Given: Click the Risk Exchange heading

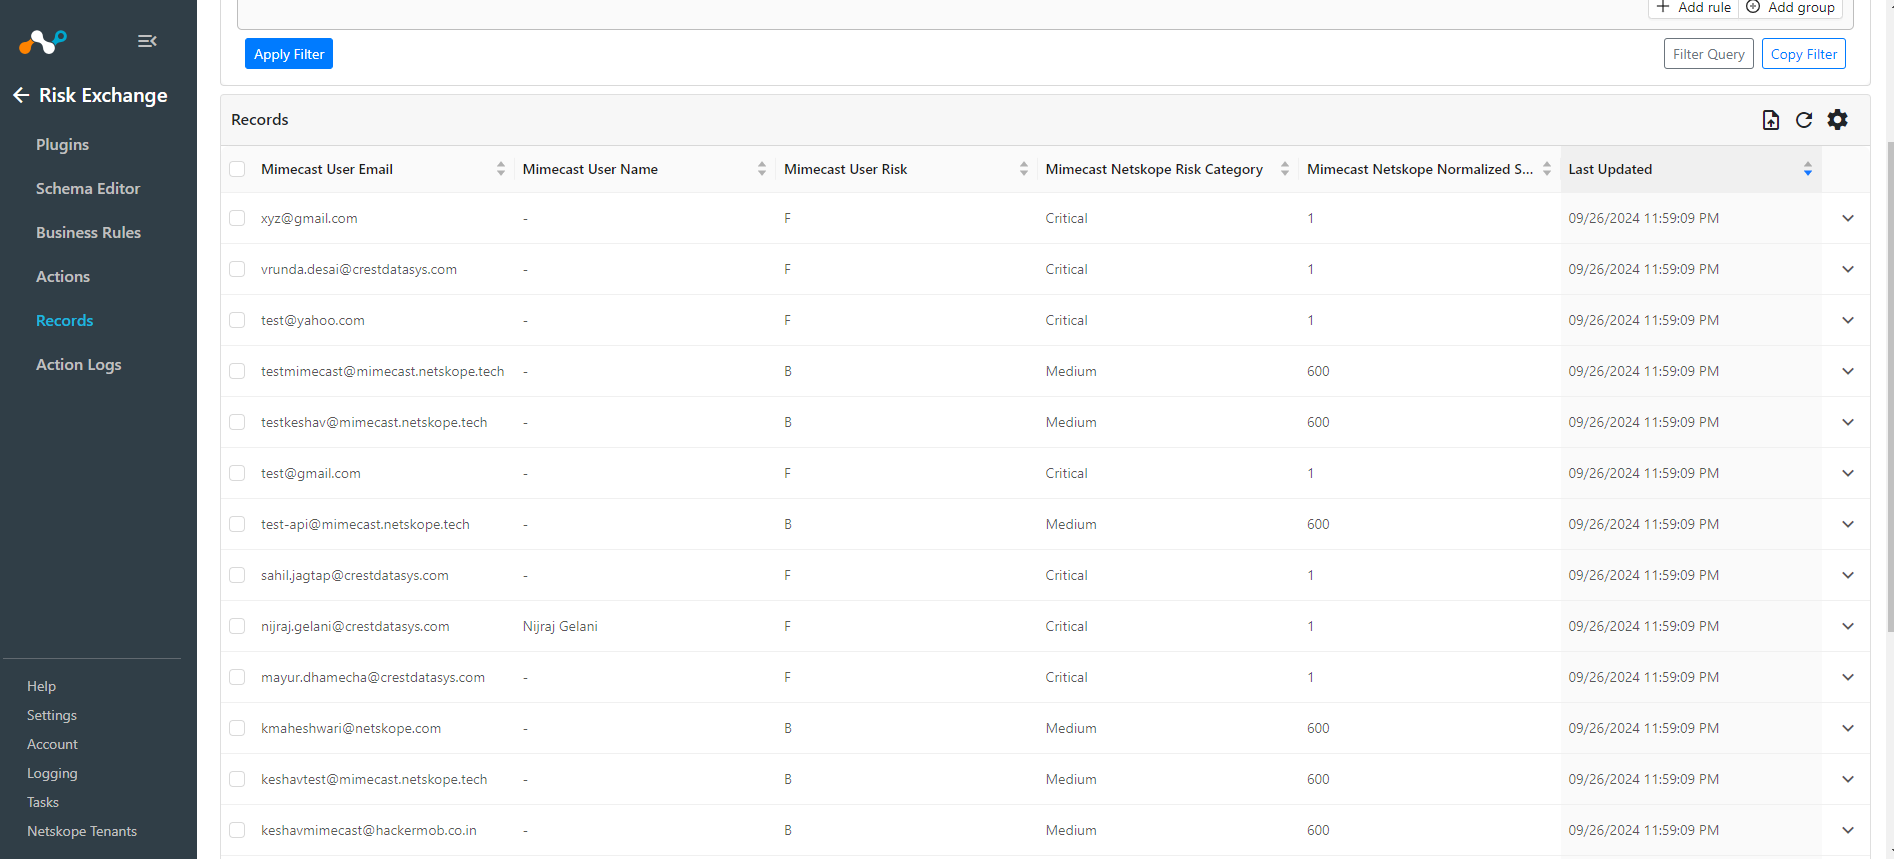Looking at the screenshot, I should click(103, 95).
